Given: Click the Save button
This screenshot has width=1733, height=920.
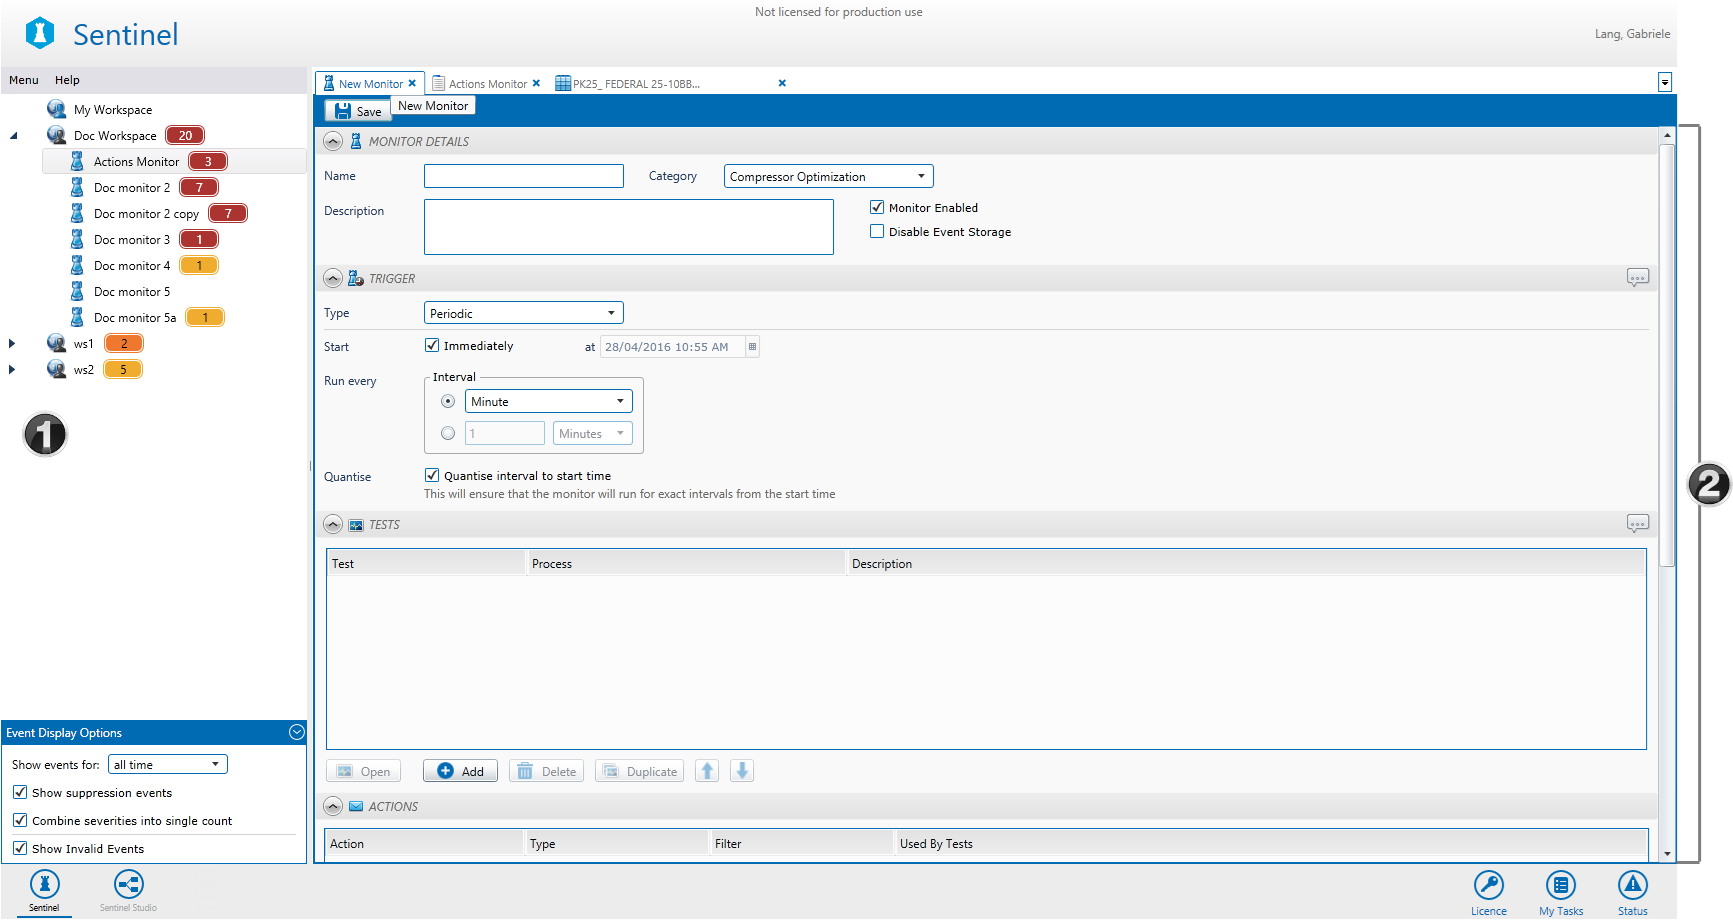Looking at the screenshot, I should pyautogui.click(x=358, y=112).
